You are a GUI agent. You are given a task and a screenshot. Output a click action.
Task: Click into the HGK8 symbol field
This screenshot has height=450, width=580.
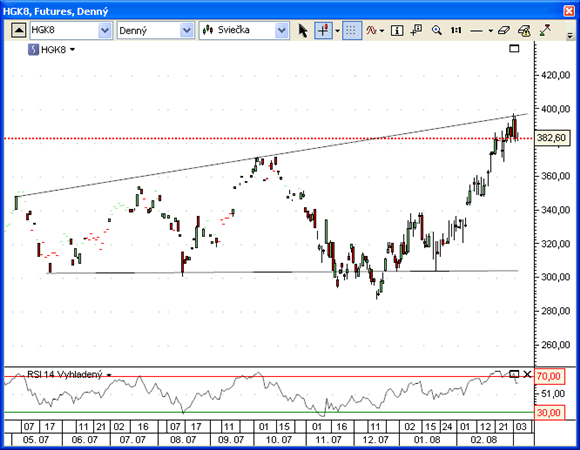(x=64, y=30)
